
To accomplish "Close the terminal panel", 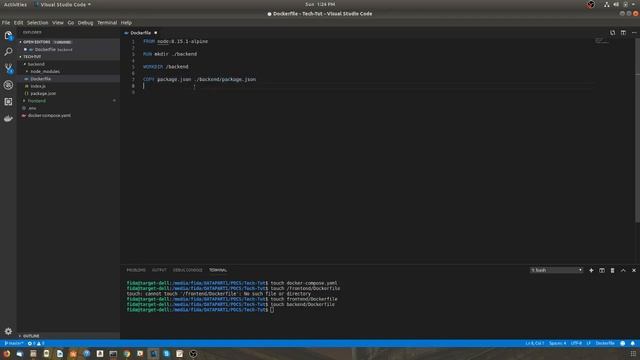I will 634,270.
